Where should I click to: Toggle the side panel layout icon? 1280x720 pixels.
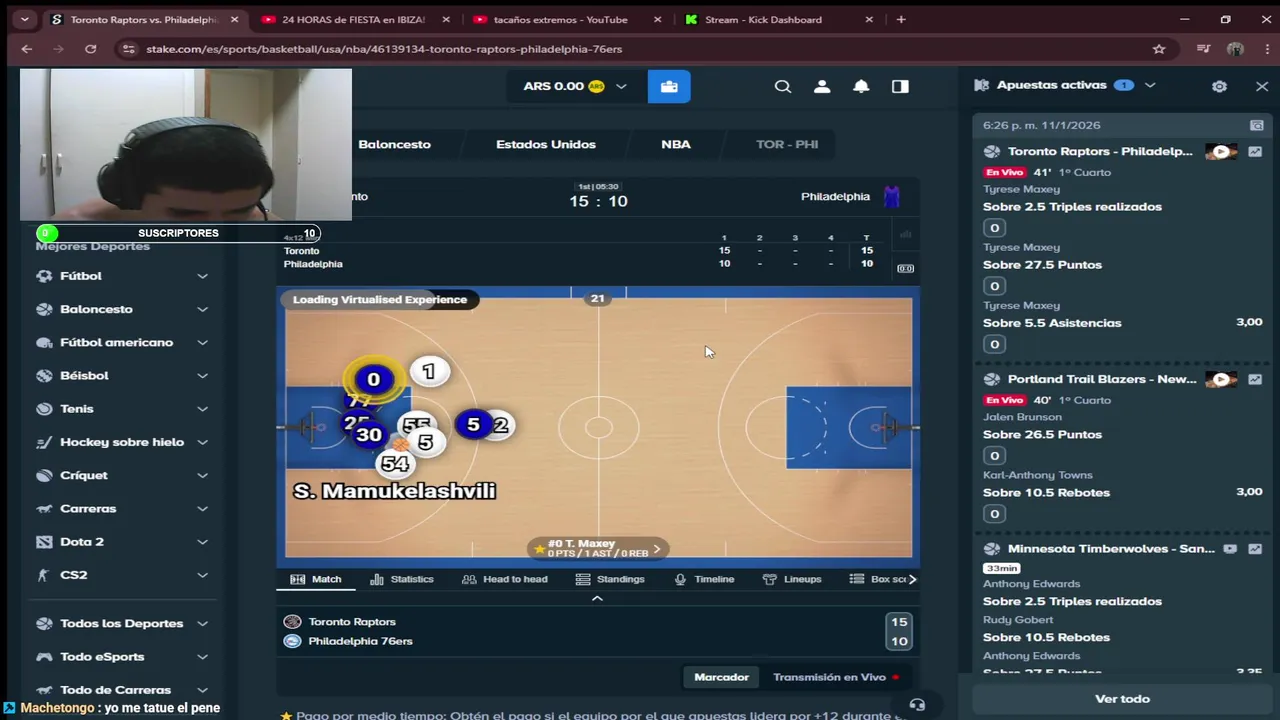pos(900,87)
